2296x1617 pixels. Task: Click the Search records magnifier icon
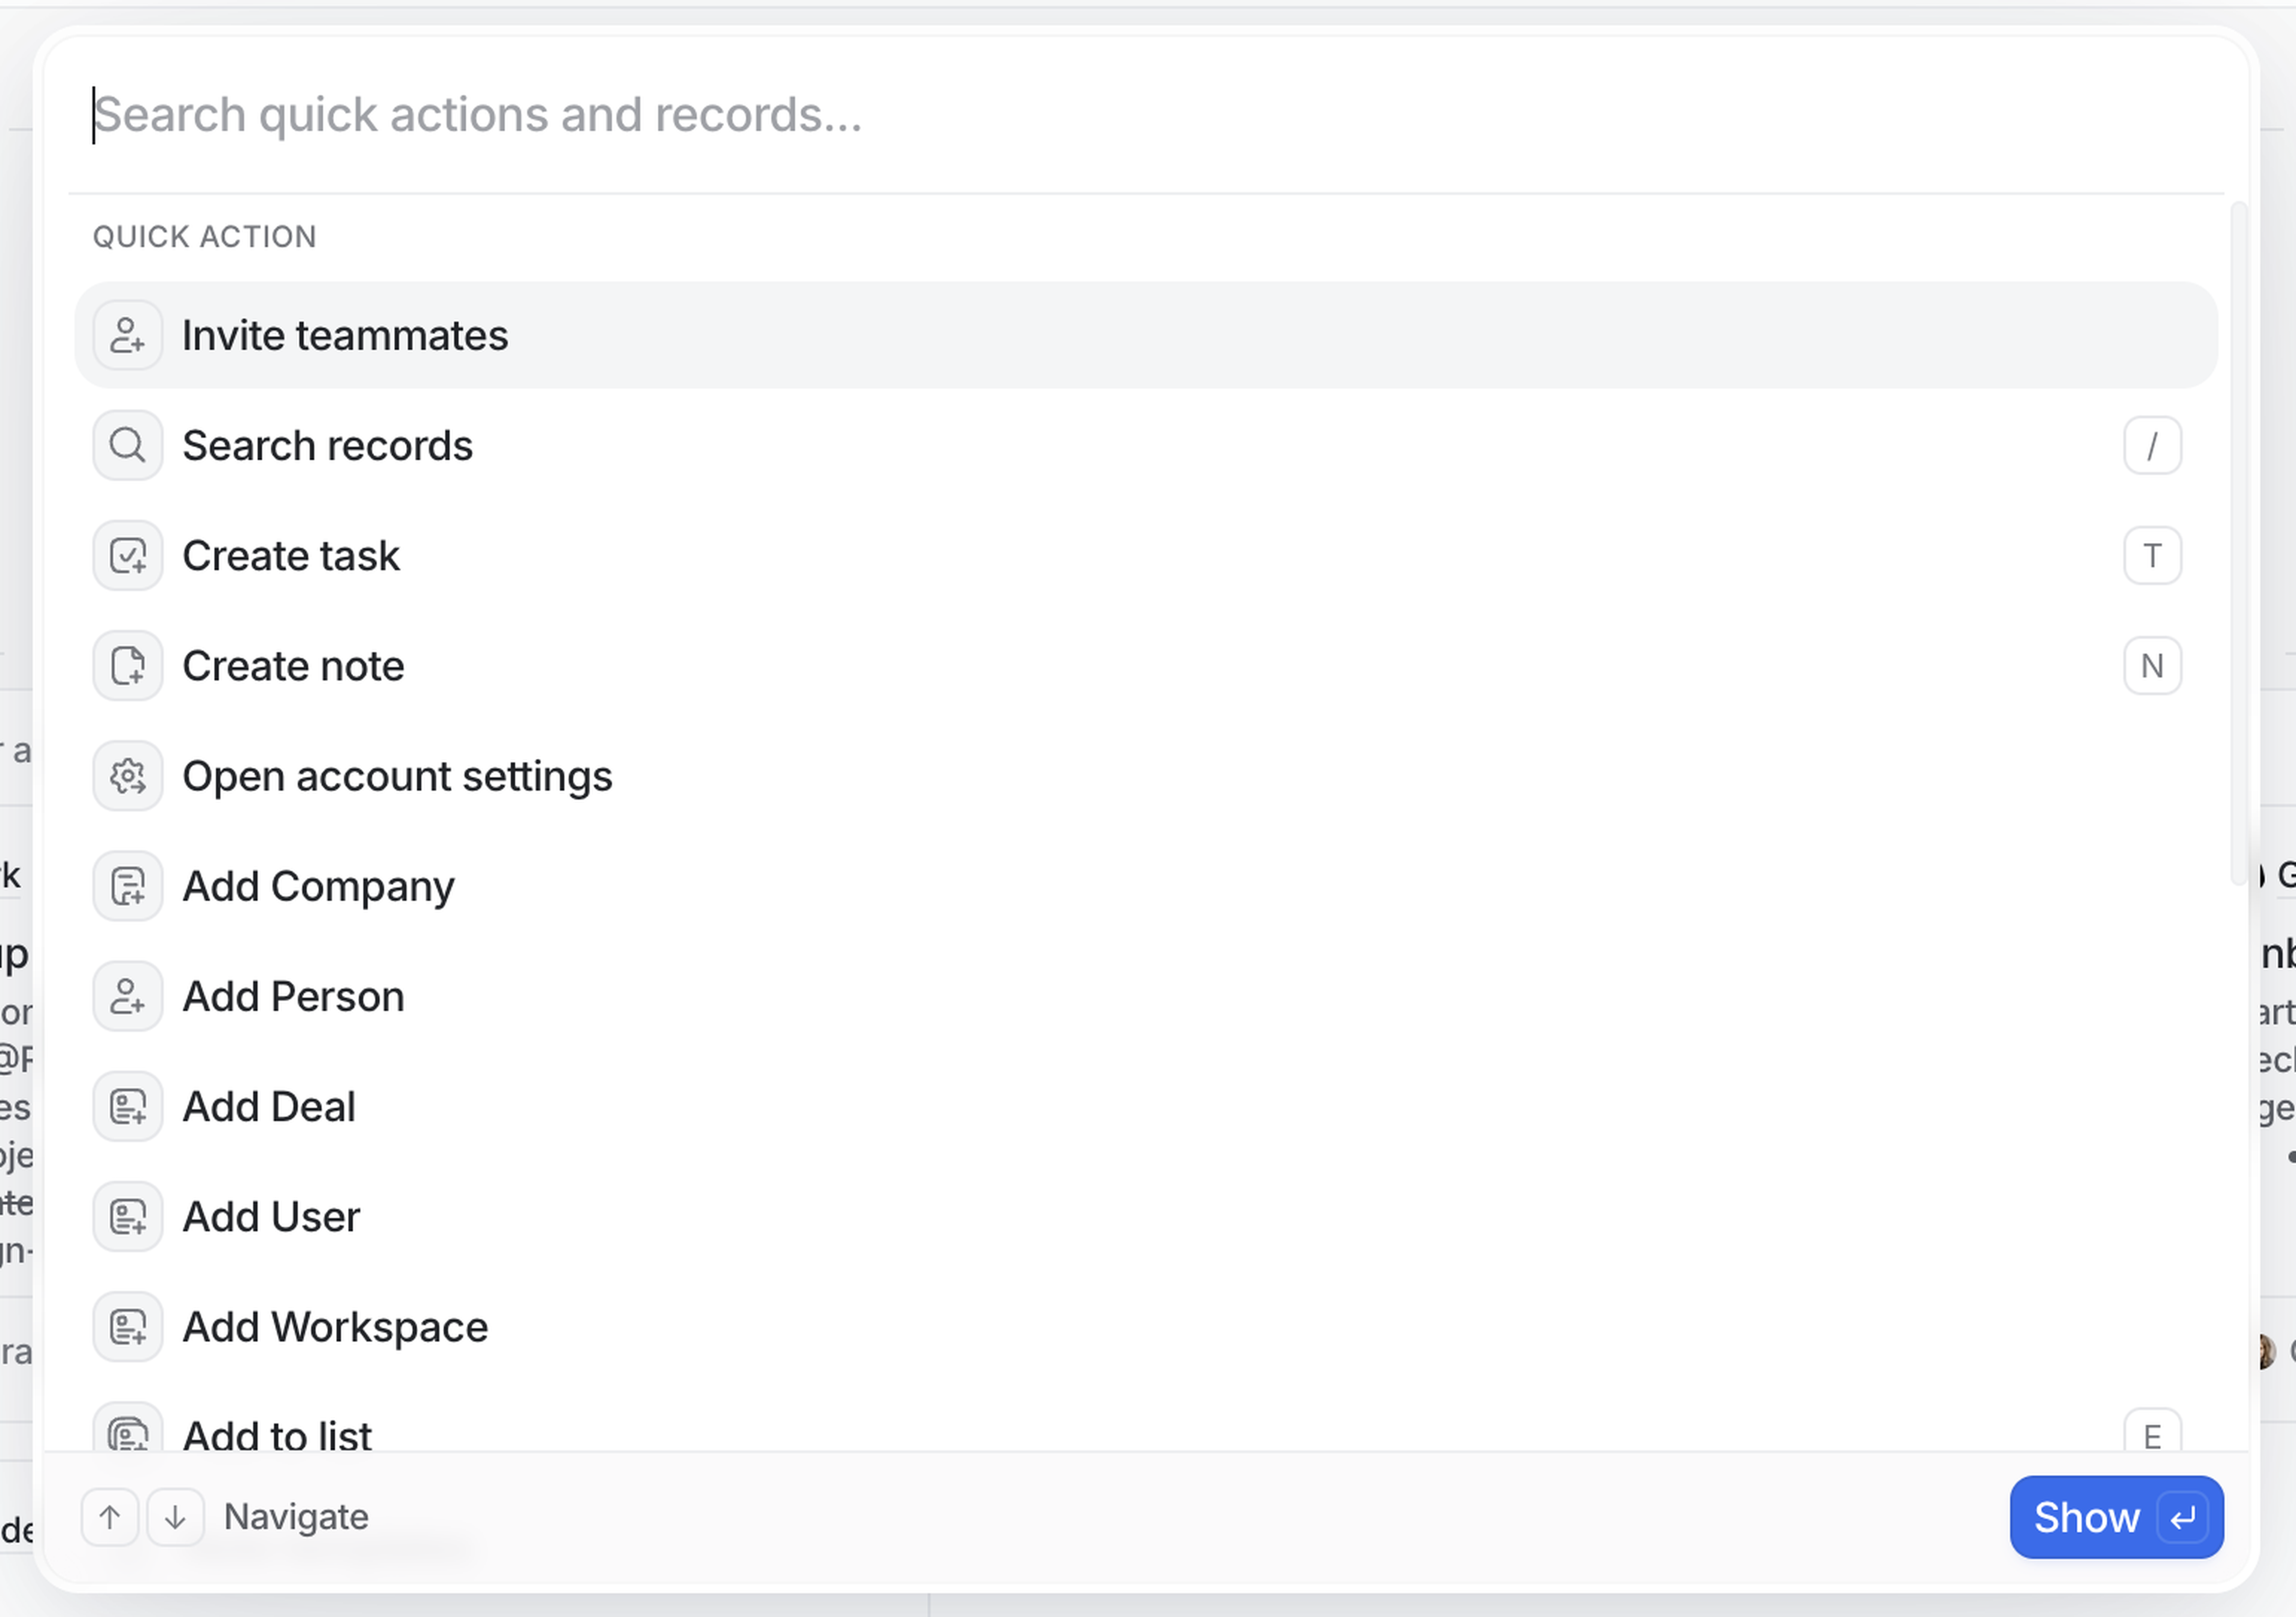(127, 445)
